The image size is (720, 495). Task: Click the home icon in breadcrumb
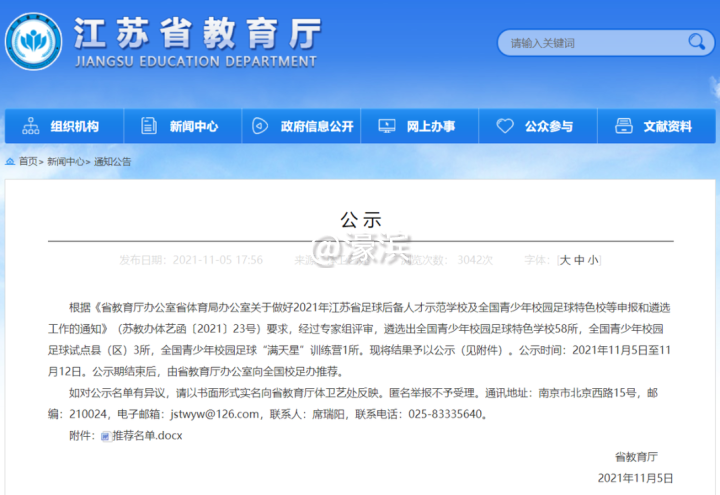(x=10, y=161)
